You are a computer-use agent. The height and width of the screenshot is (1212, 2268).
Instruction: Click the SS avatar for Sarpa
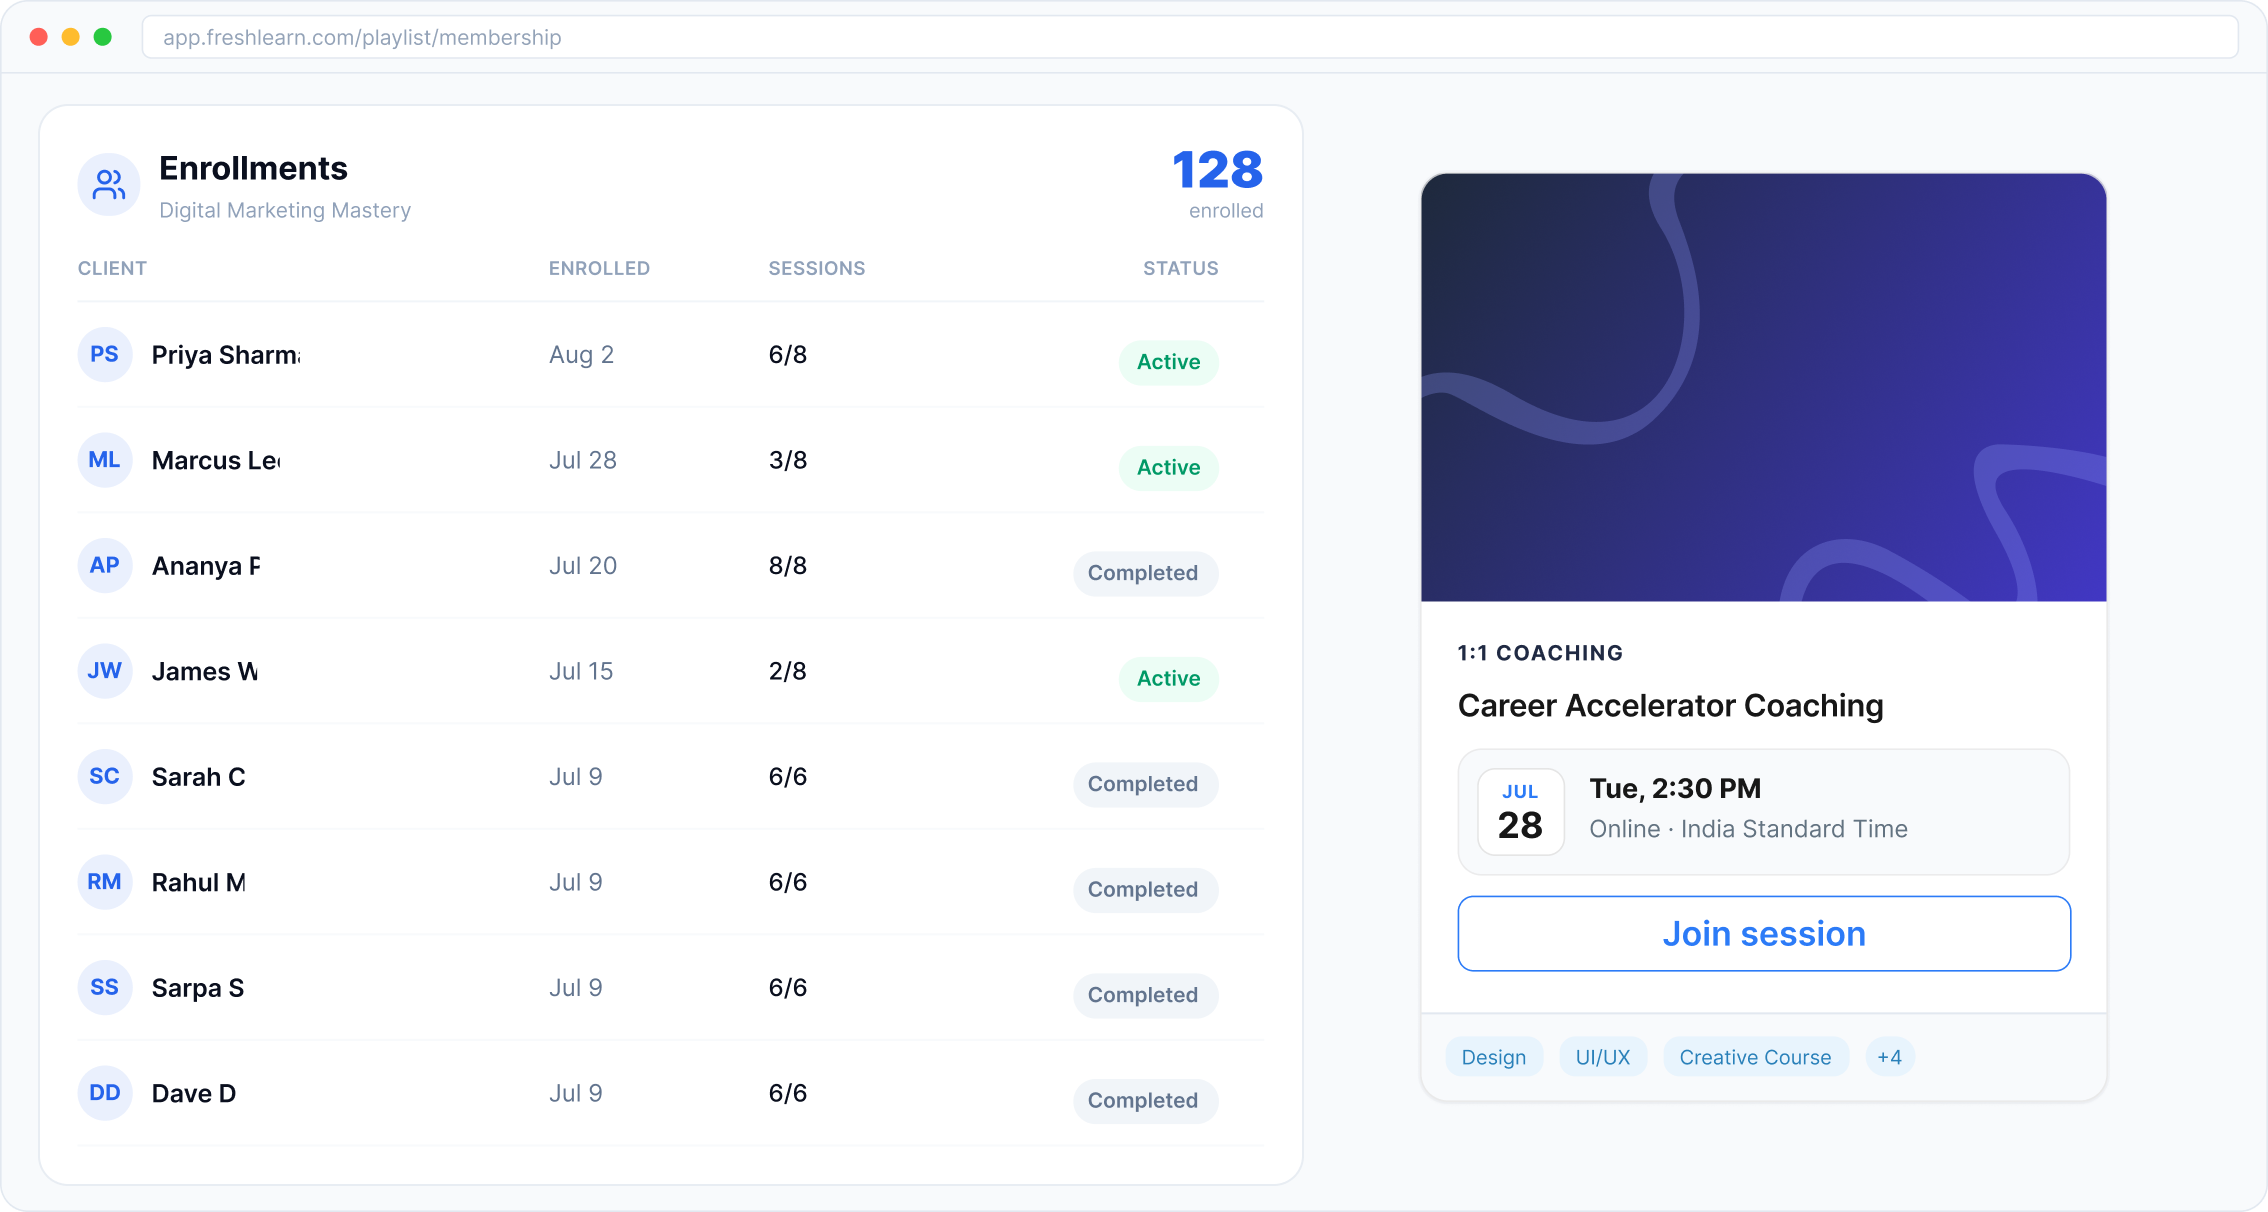click(x=105, y=988)
